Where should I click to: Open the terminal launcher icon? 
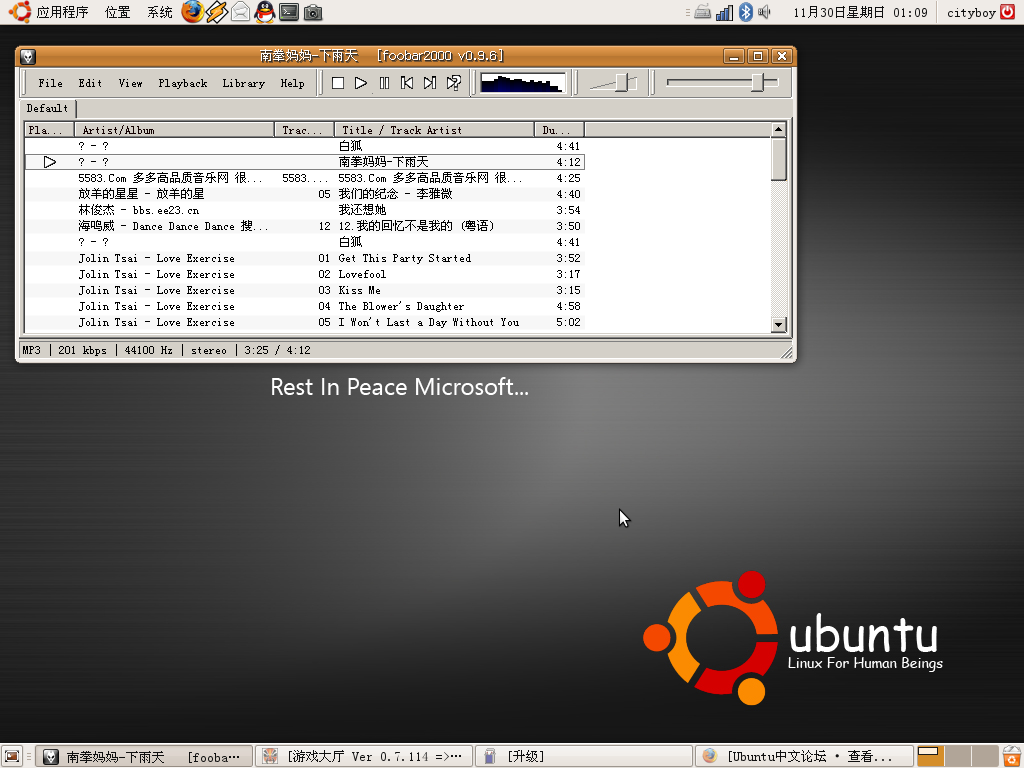pyautogui.click(x=289, y=12)
